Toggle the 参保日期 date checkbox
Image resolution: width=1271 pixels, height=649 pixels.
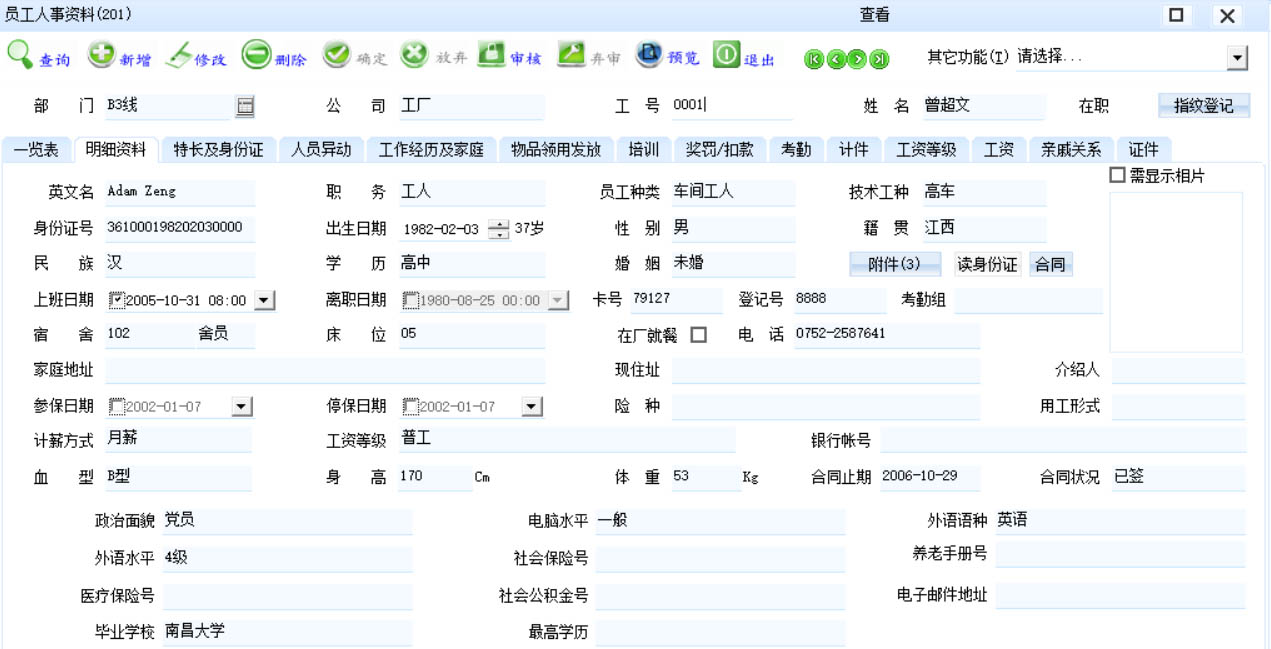tap(117, 406)
